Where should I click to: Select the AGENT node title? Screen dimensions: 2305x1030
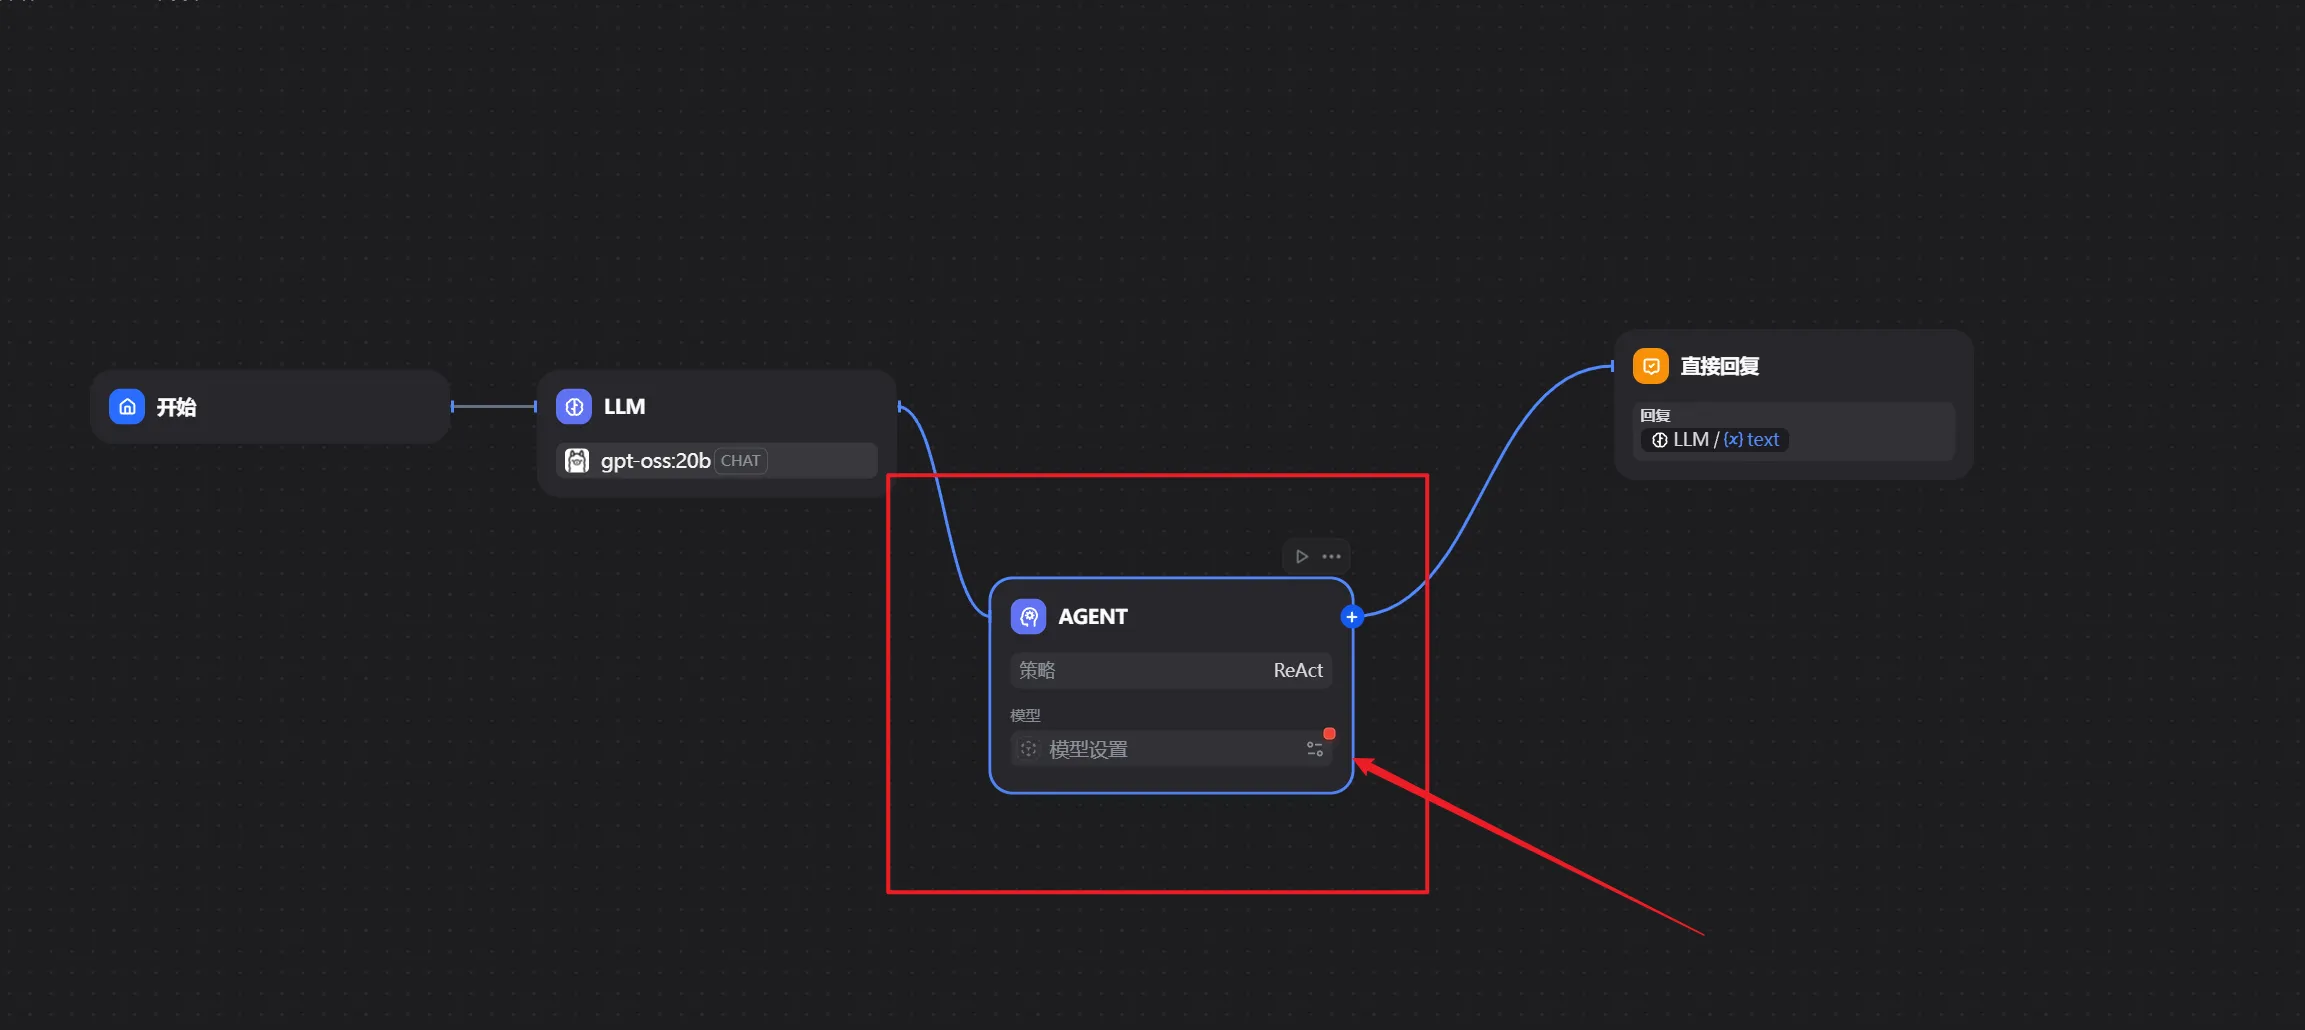(1092, 617)
